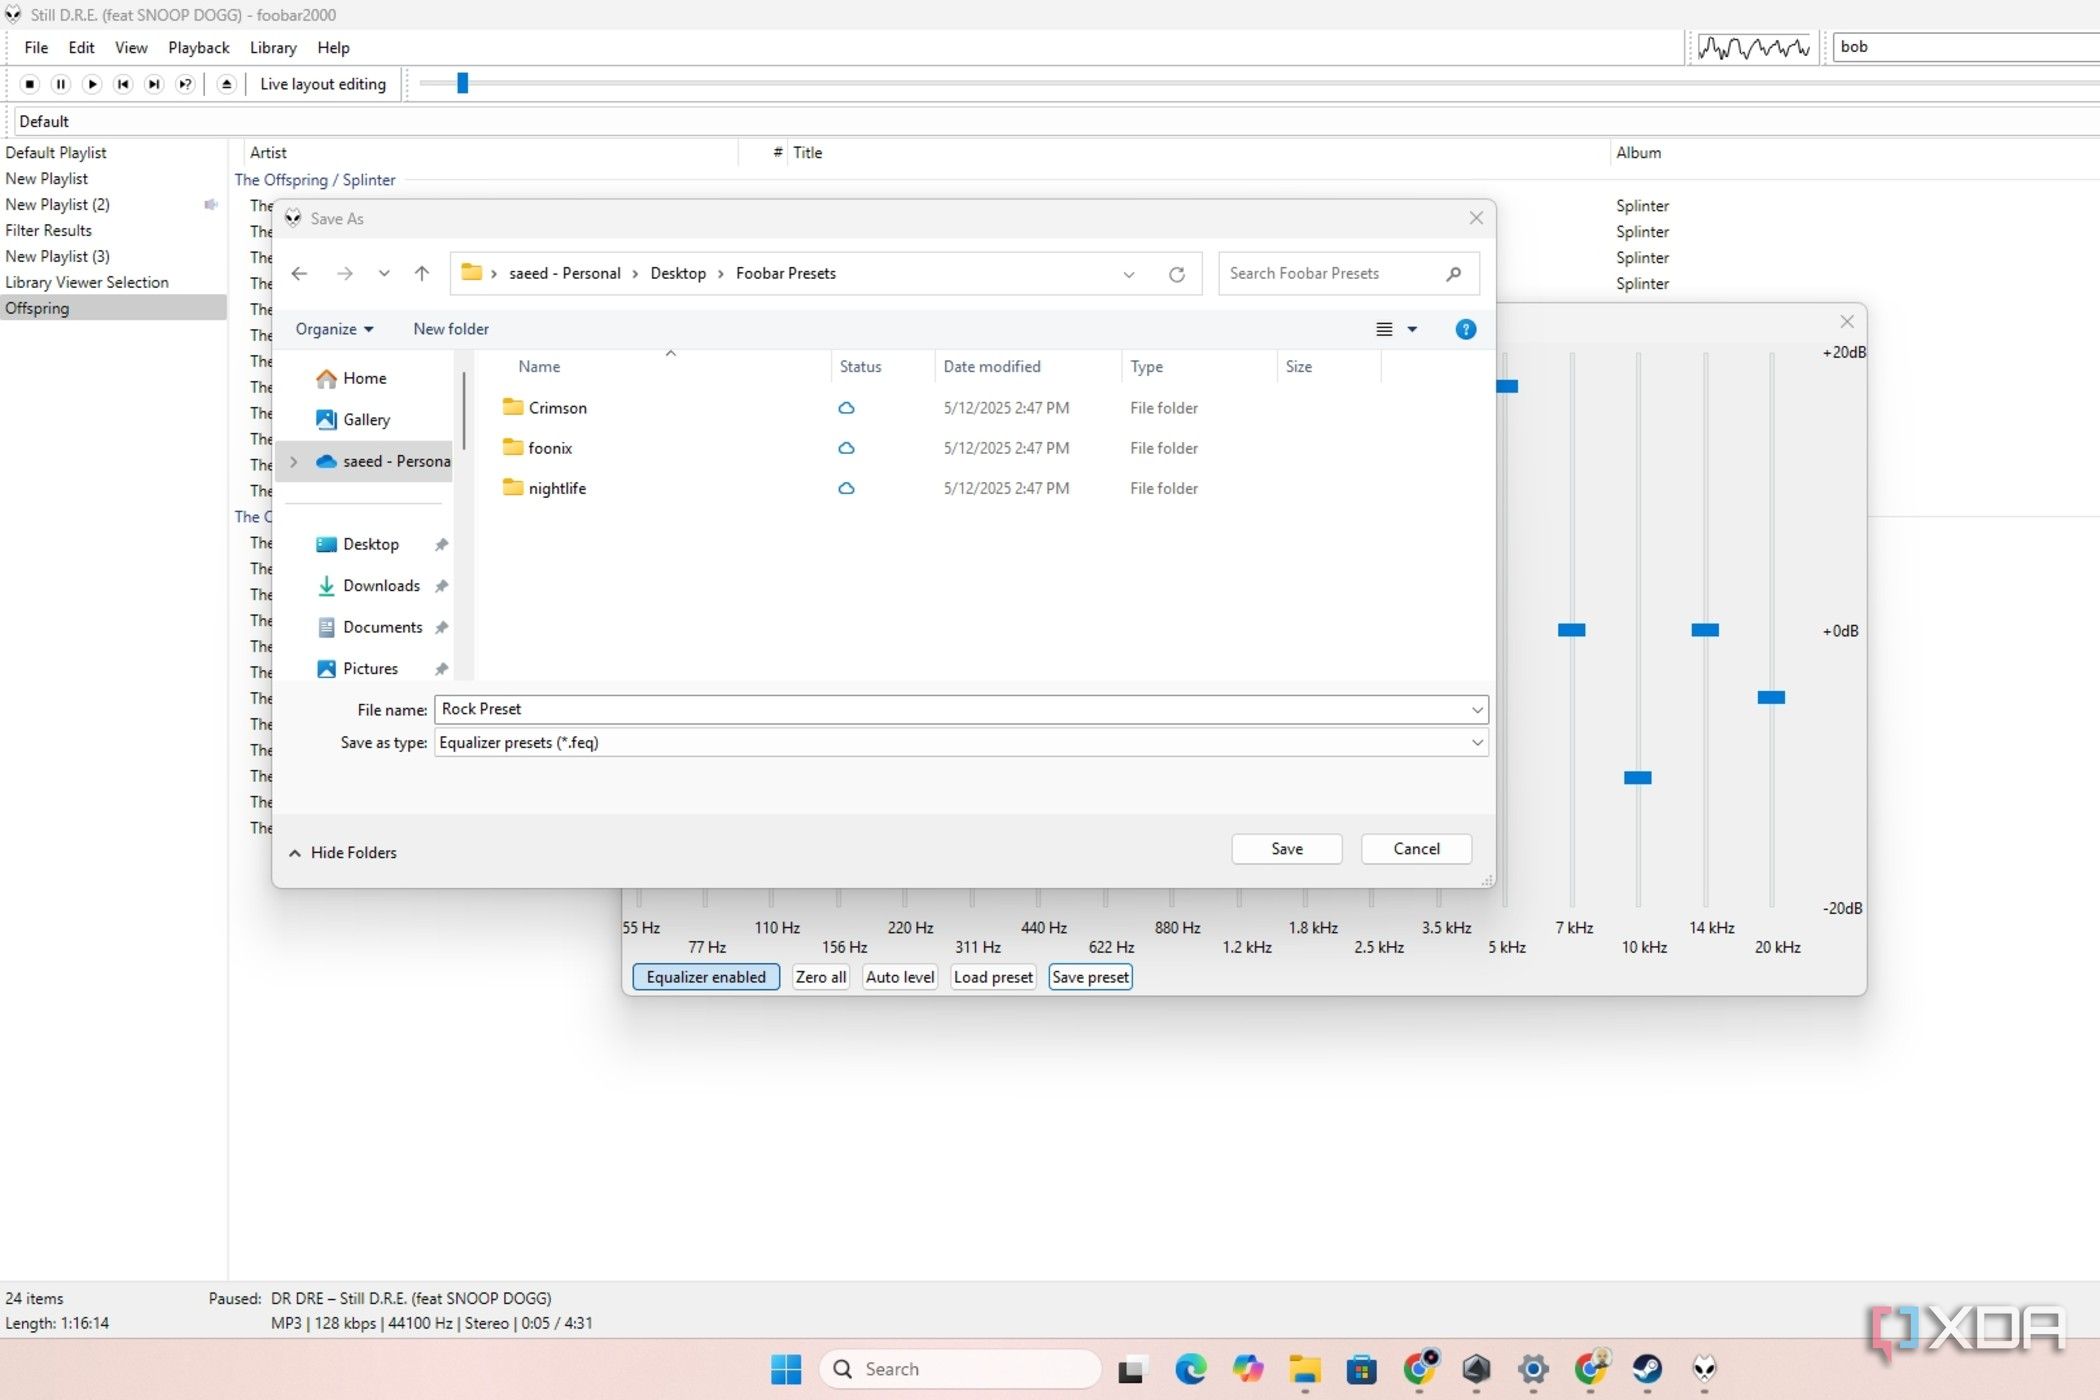Select the Offspring playlist
Image resolution: width=2100 pixels, height=1400 pixels.
pyautogui.click(x=113, y=308)
